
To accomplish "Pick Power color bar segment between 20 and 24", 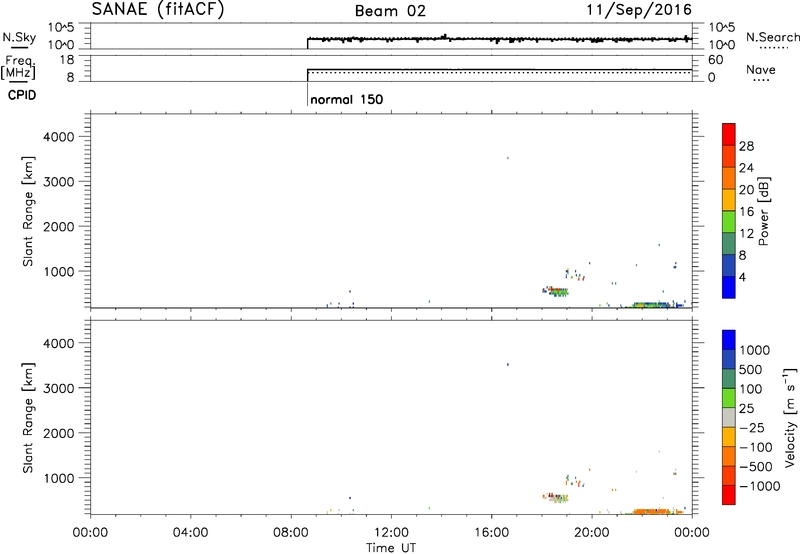I will coord(729,178).
